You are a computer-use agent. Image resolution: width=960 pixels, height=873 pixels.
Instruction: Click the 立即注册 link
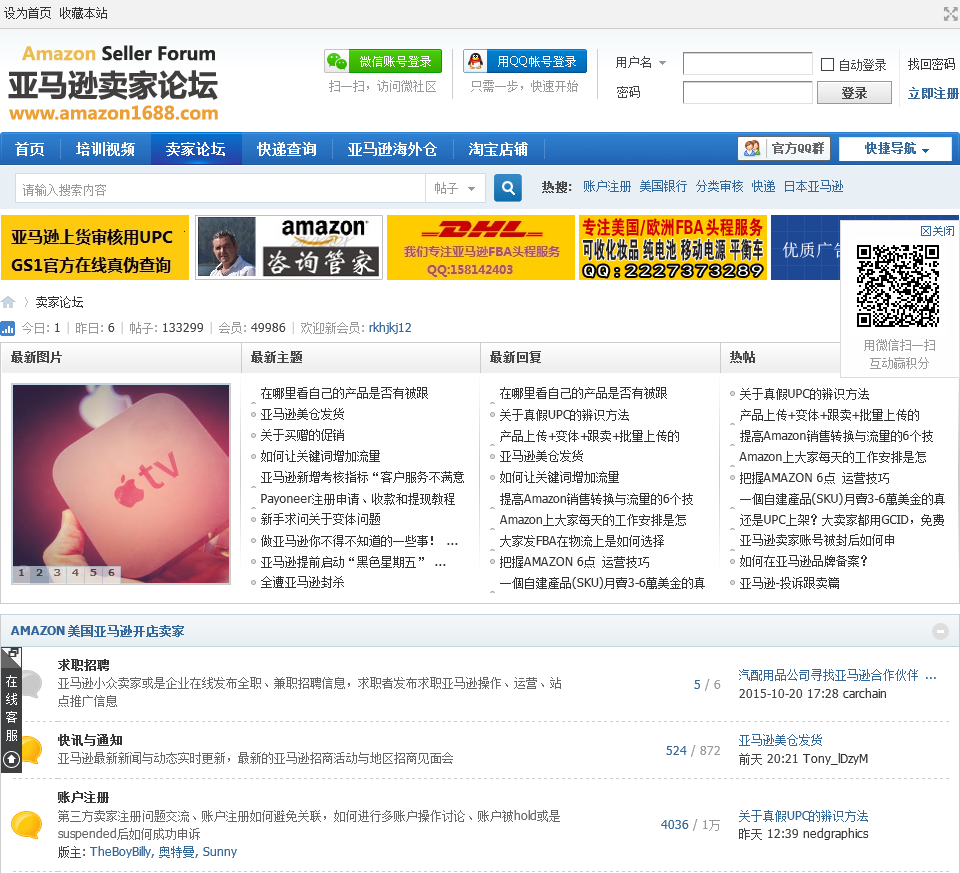[933, 93]
